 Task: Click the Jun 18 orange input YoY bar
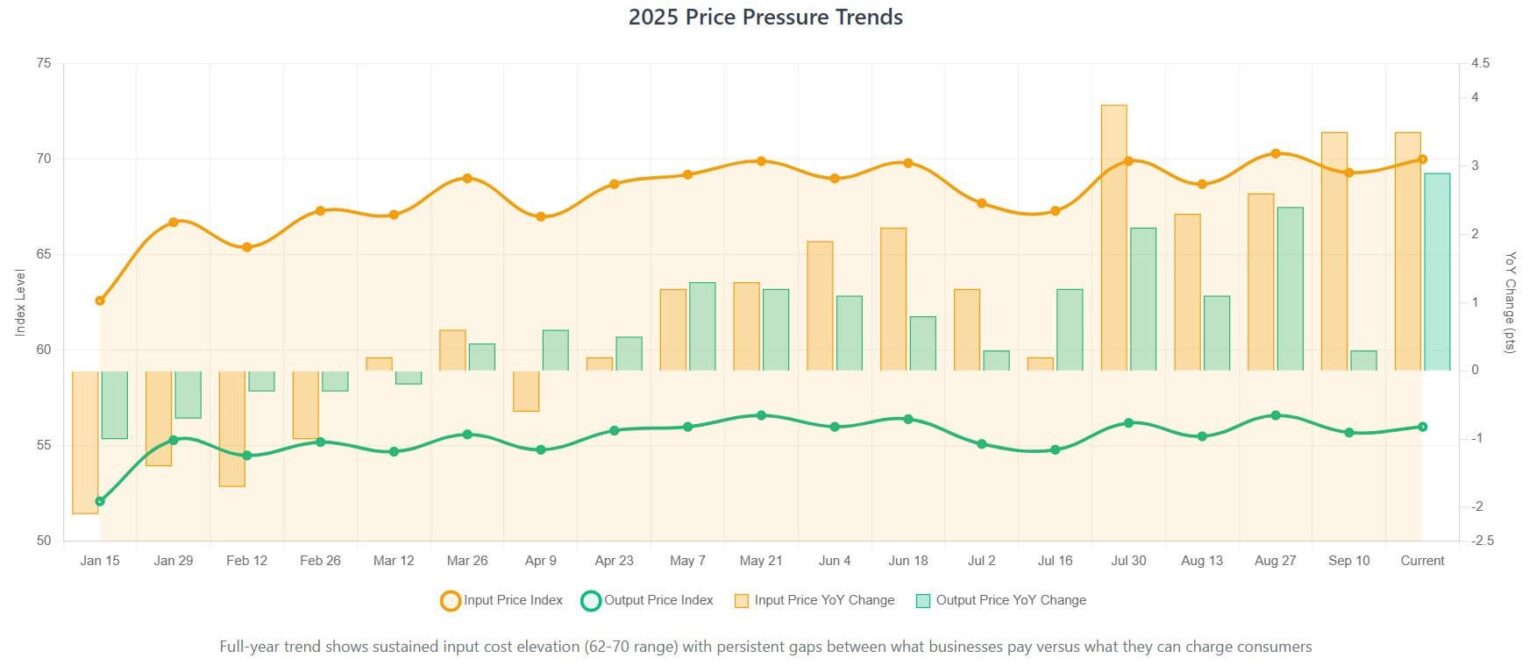pos(893,299)
